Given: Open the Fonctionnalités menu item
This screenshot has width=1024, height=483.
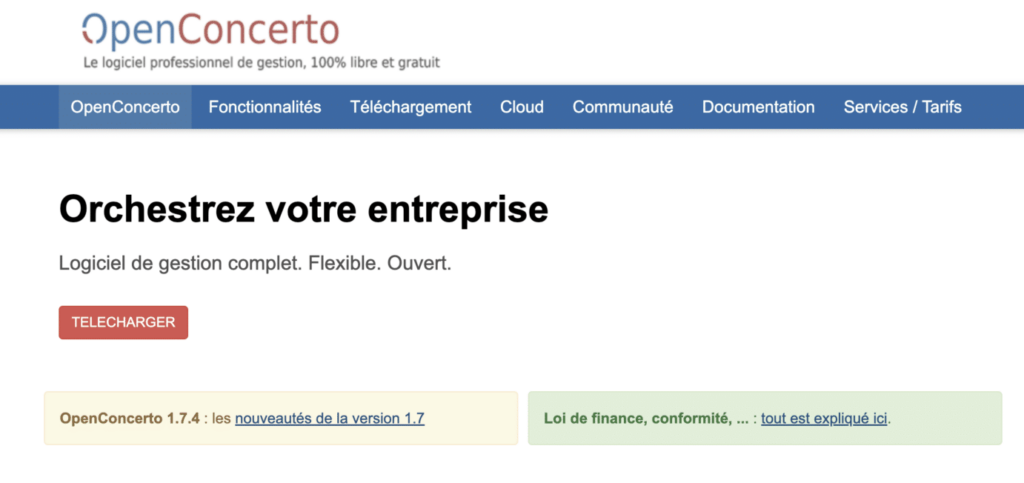Looking at the screenshot, I should [x=264, y=107].
